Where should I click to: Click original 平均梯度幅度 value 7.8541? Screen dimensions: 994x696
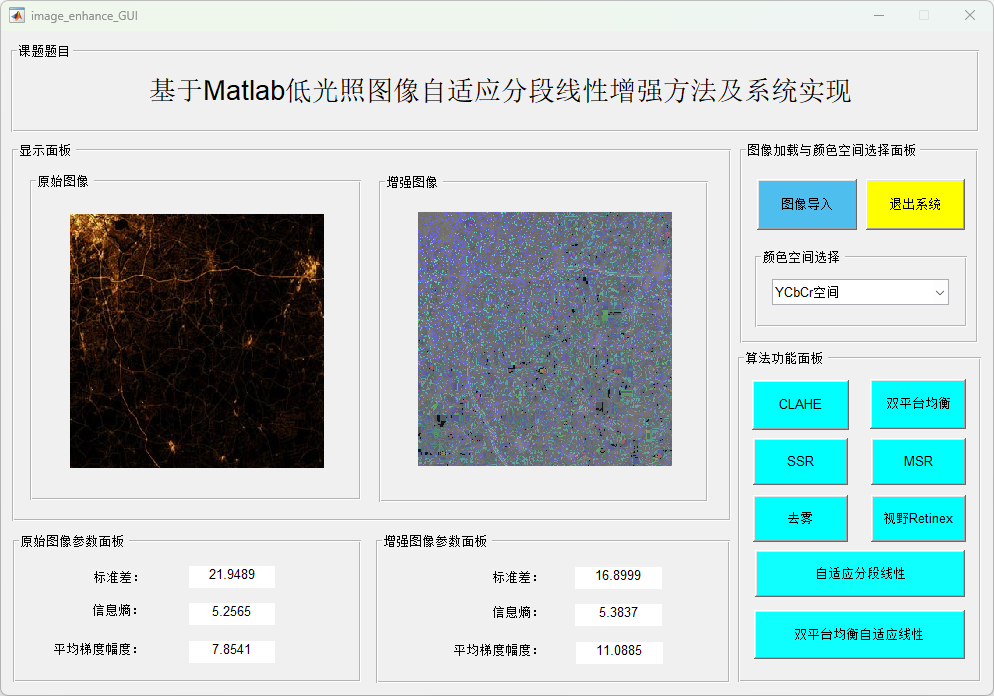click(x=232, y=650)
